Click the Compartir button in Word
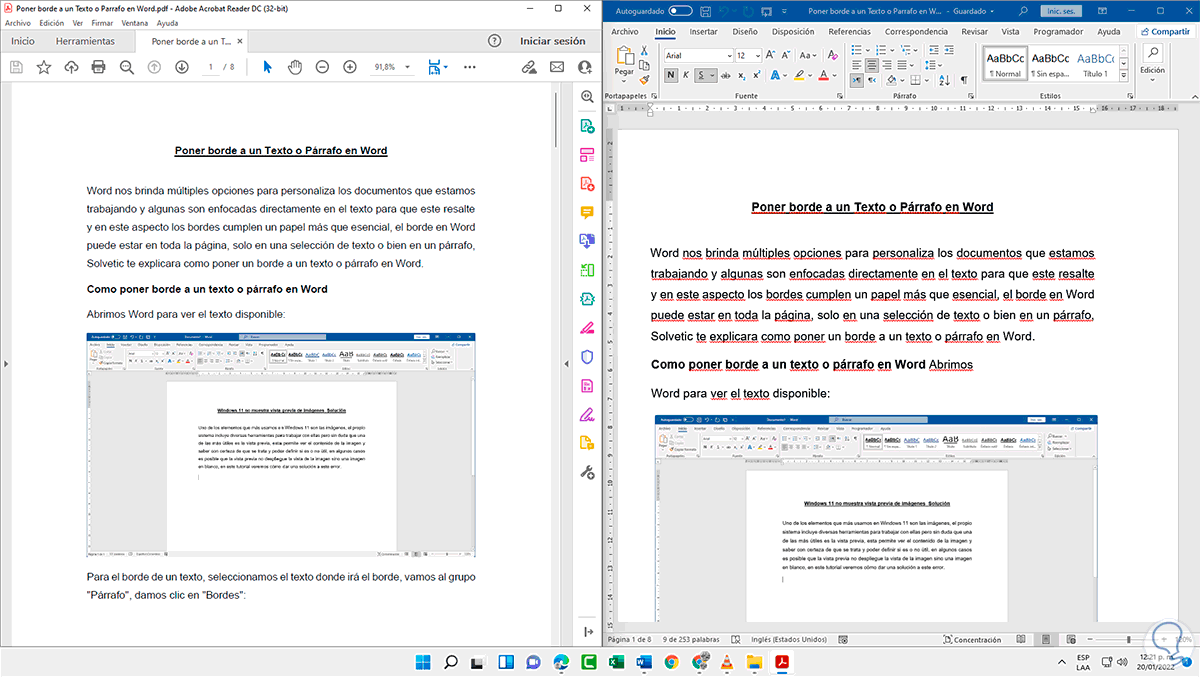Viewport: 1200px width, 677px height. click(x=1165, y=31)
